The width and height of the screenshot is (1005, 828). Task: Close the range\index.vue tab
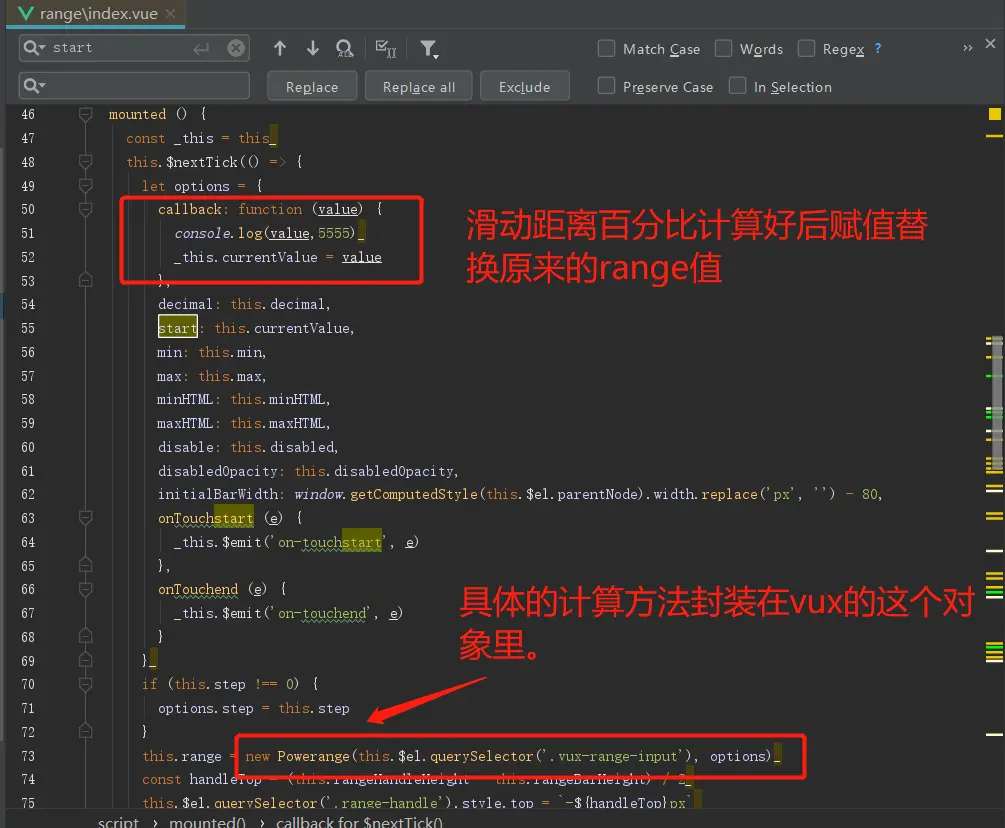pos(170,13)
